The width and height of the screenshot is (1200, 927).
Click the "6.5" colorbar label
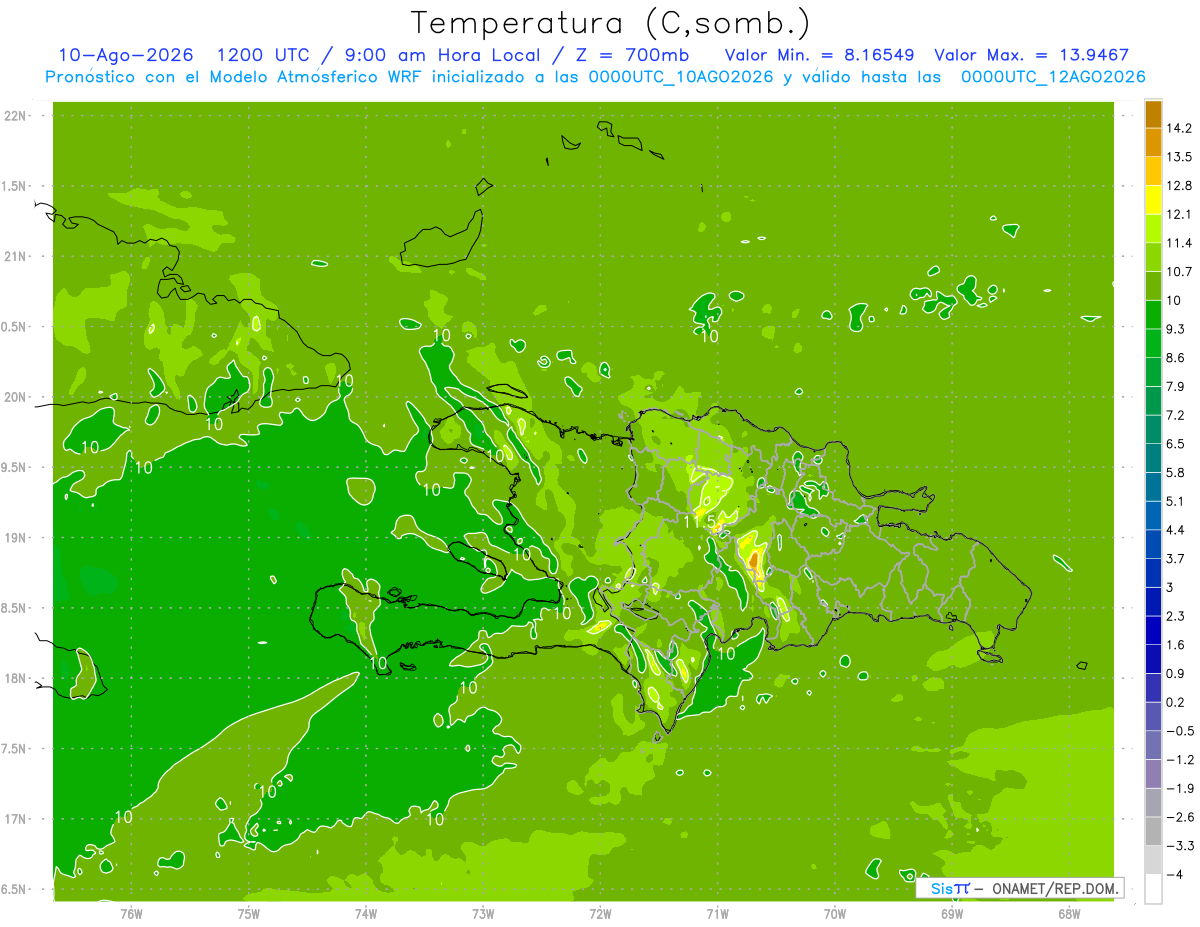tap(1176, 444)
